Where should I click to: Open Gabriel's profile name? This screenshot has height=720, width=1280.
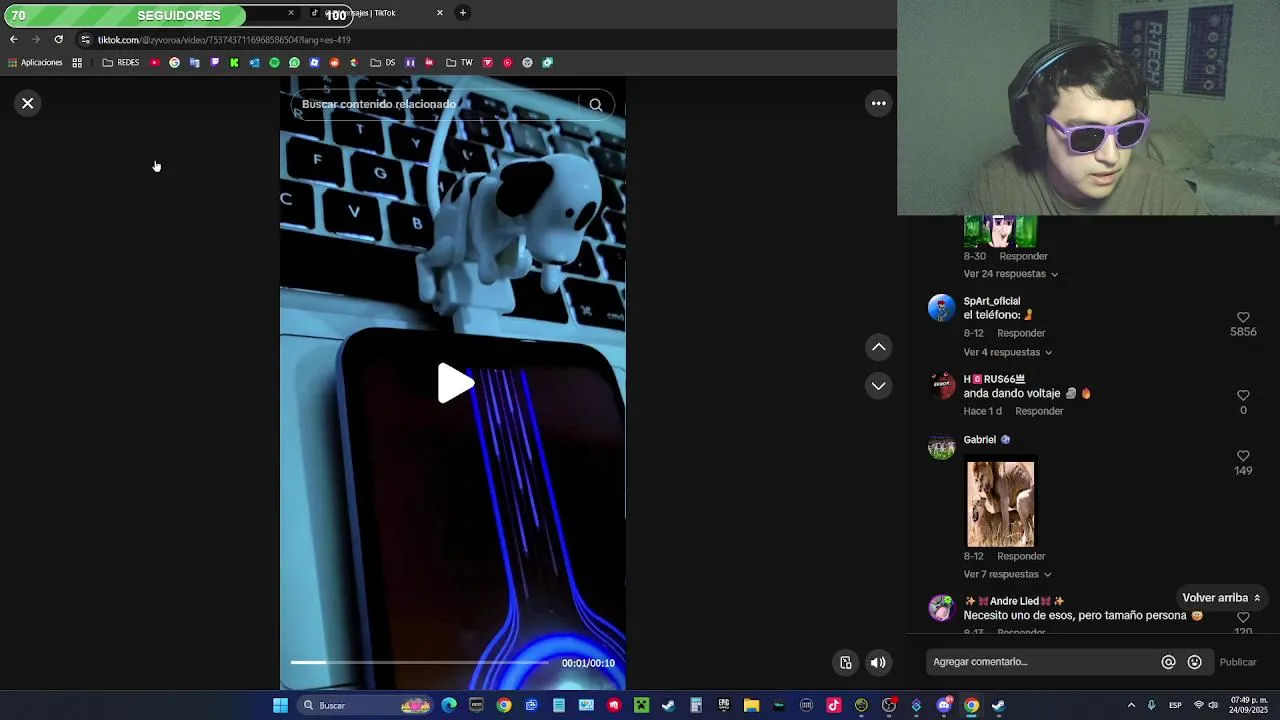980,440
